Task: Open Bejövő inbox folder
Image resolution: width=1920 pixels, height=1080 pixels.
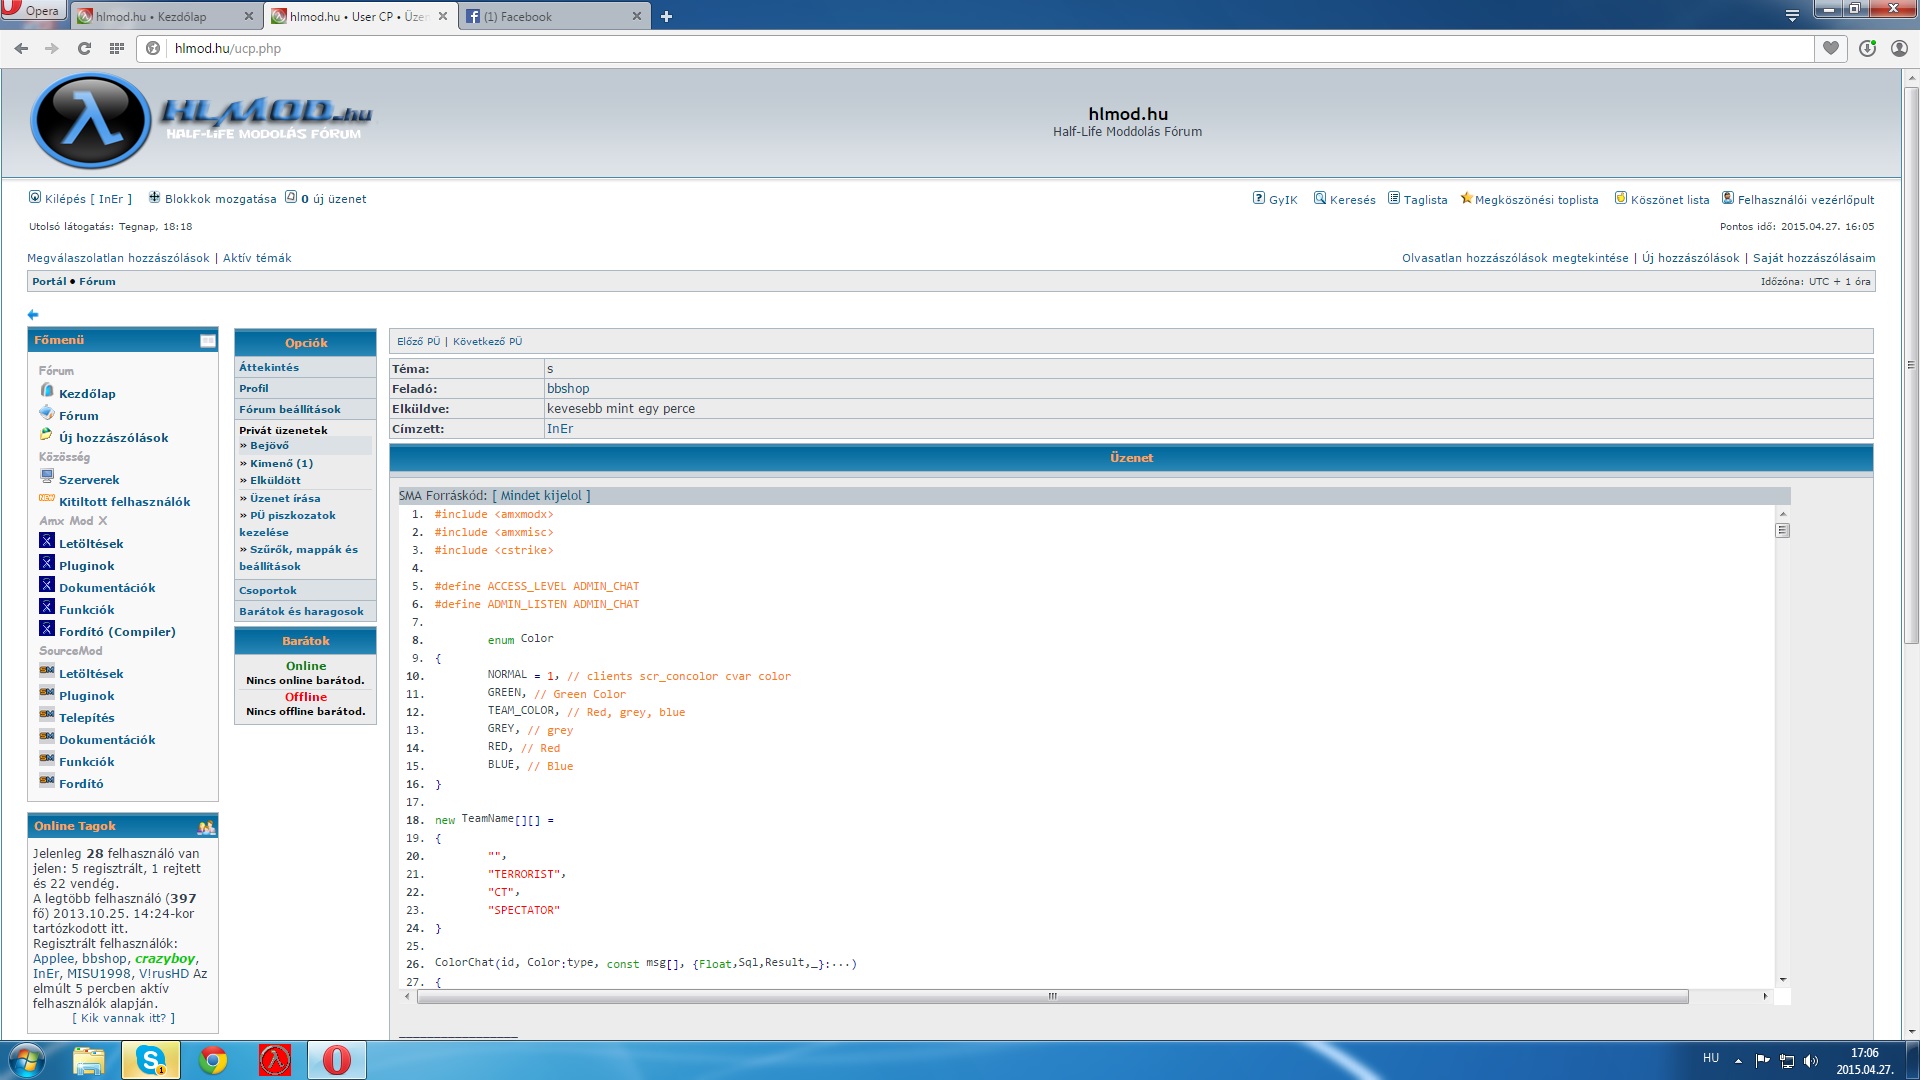Action: click(269, 445)
